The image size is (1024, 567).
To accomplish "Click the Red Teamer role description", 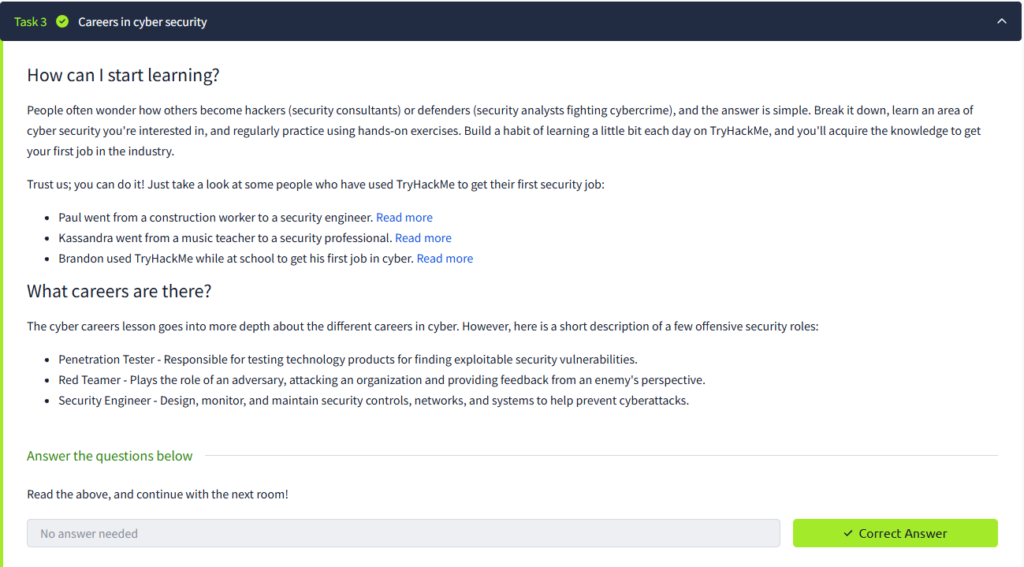I will point(382,380).
